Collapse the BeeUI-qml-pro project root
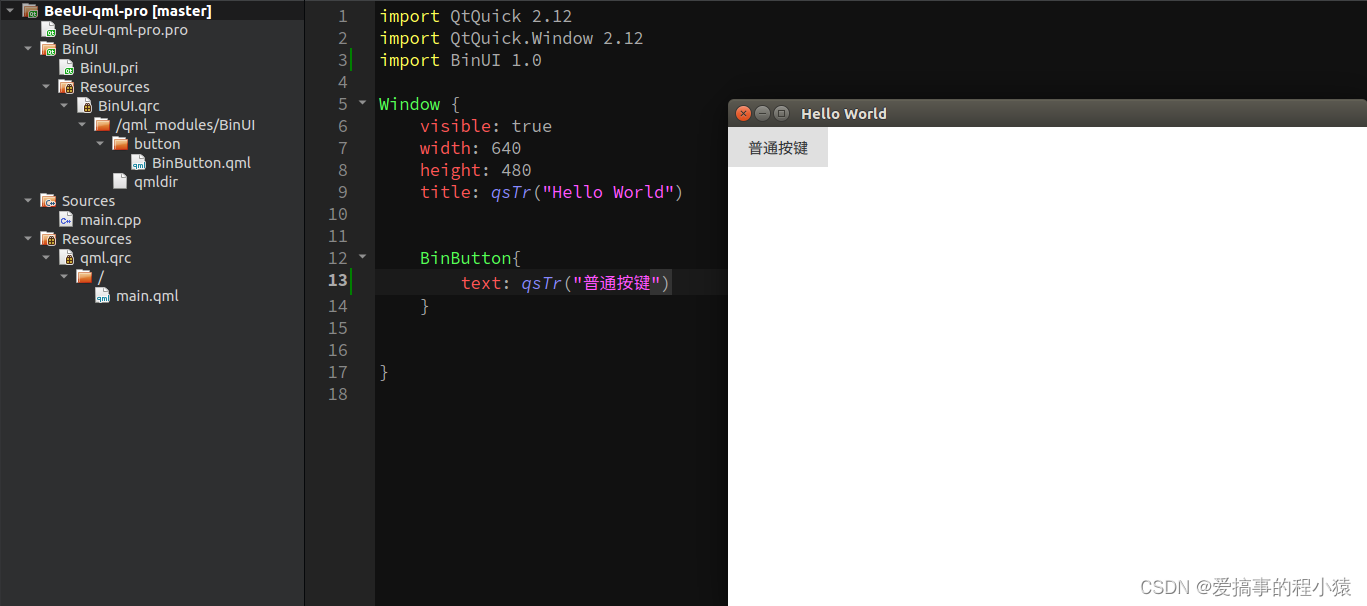The height and width of the screenshot is (606, 1367). (x=10, y=11)
